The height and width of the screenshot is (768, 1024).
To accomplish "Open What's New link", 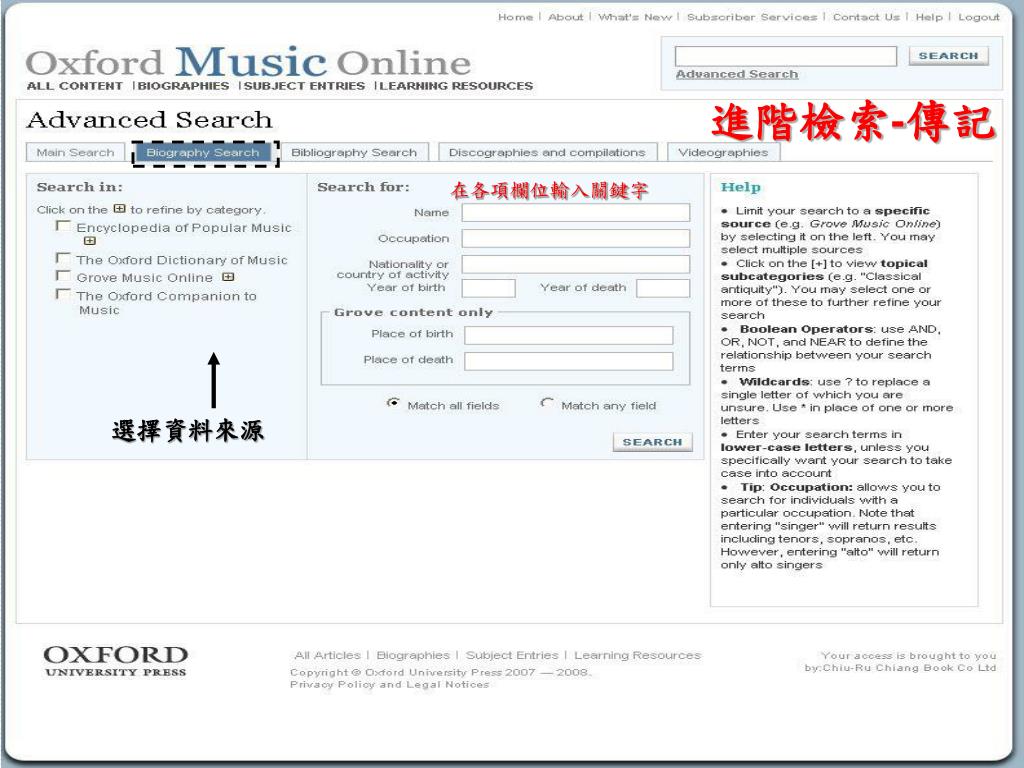I will pyautogui.click(x=635, y=17).
